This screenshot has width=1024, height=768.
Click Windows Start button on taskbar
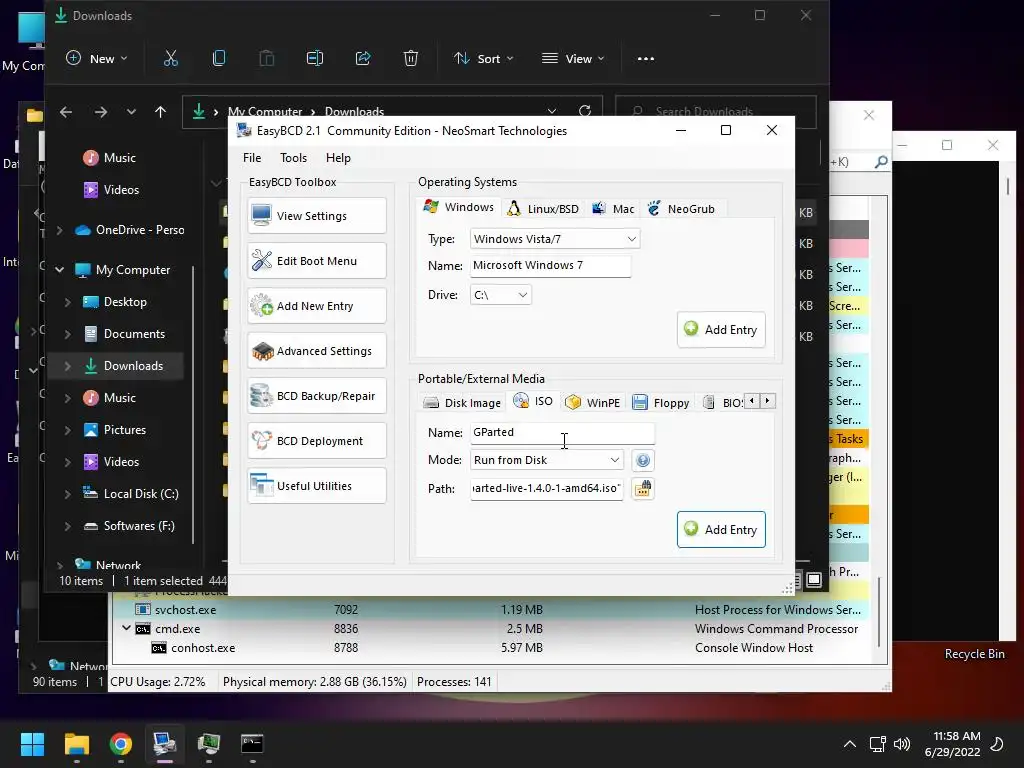32,744
